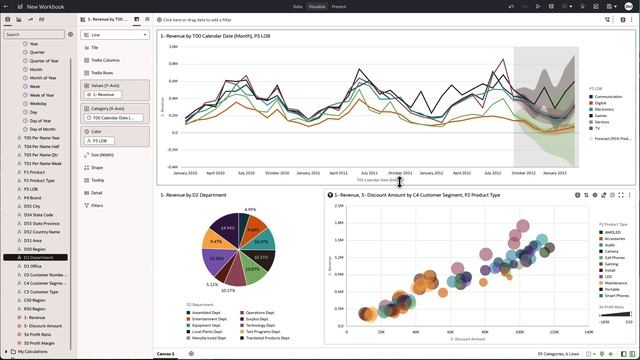Image resolution: width=640 pixels, height=360 pixels.
Task: Click the data panel options icon beside Search
Action: pos(71,34)
